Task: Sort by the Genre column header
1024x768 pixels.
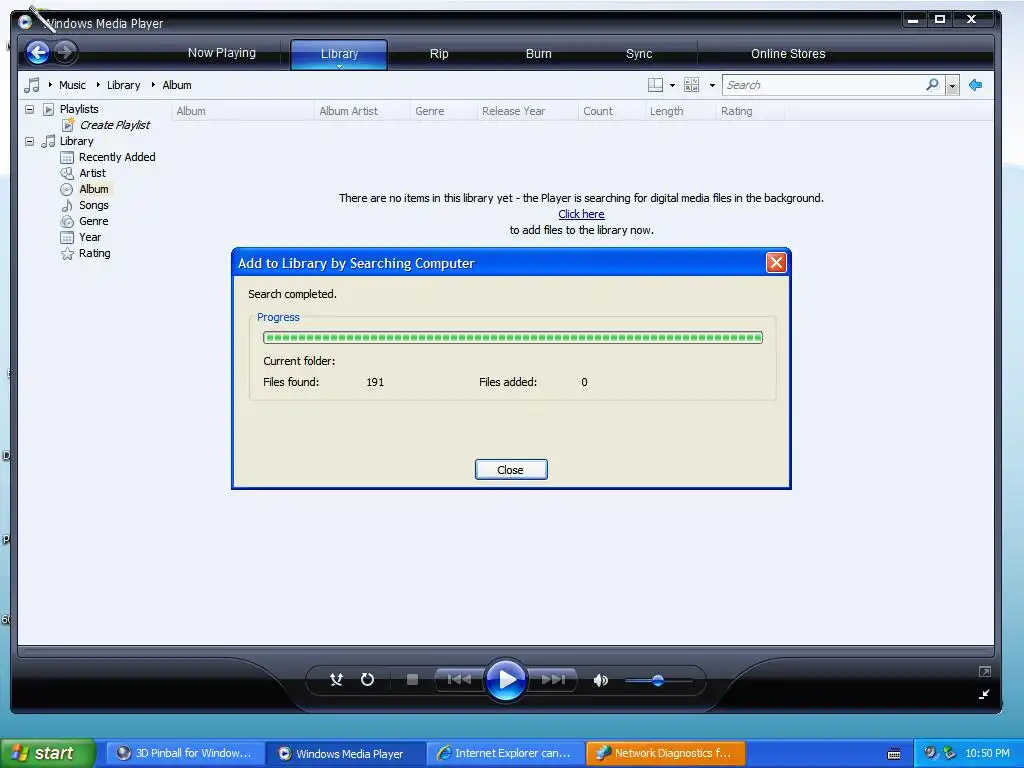Action: [x=443, y=111]
